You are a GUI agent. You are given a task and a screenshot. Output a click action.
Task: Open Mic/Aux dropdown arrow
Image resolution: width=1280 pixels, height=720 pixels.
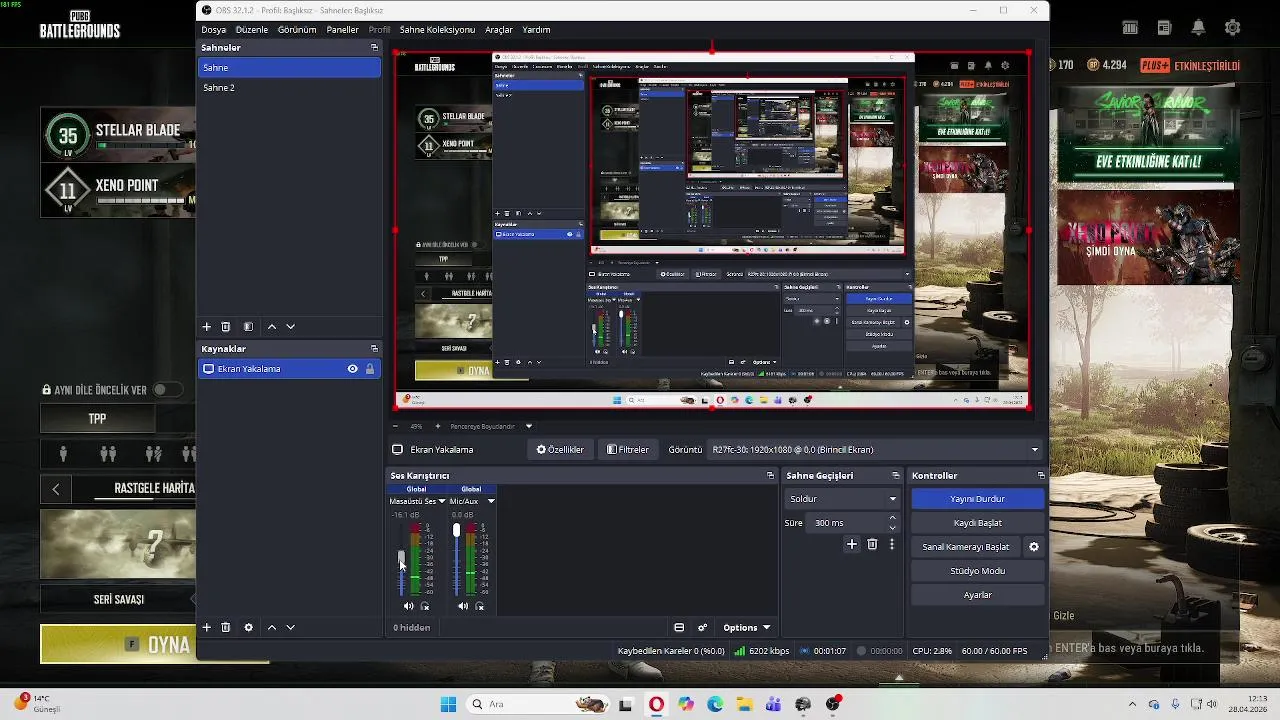coord(491,501)
